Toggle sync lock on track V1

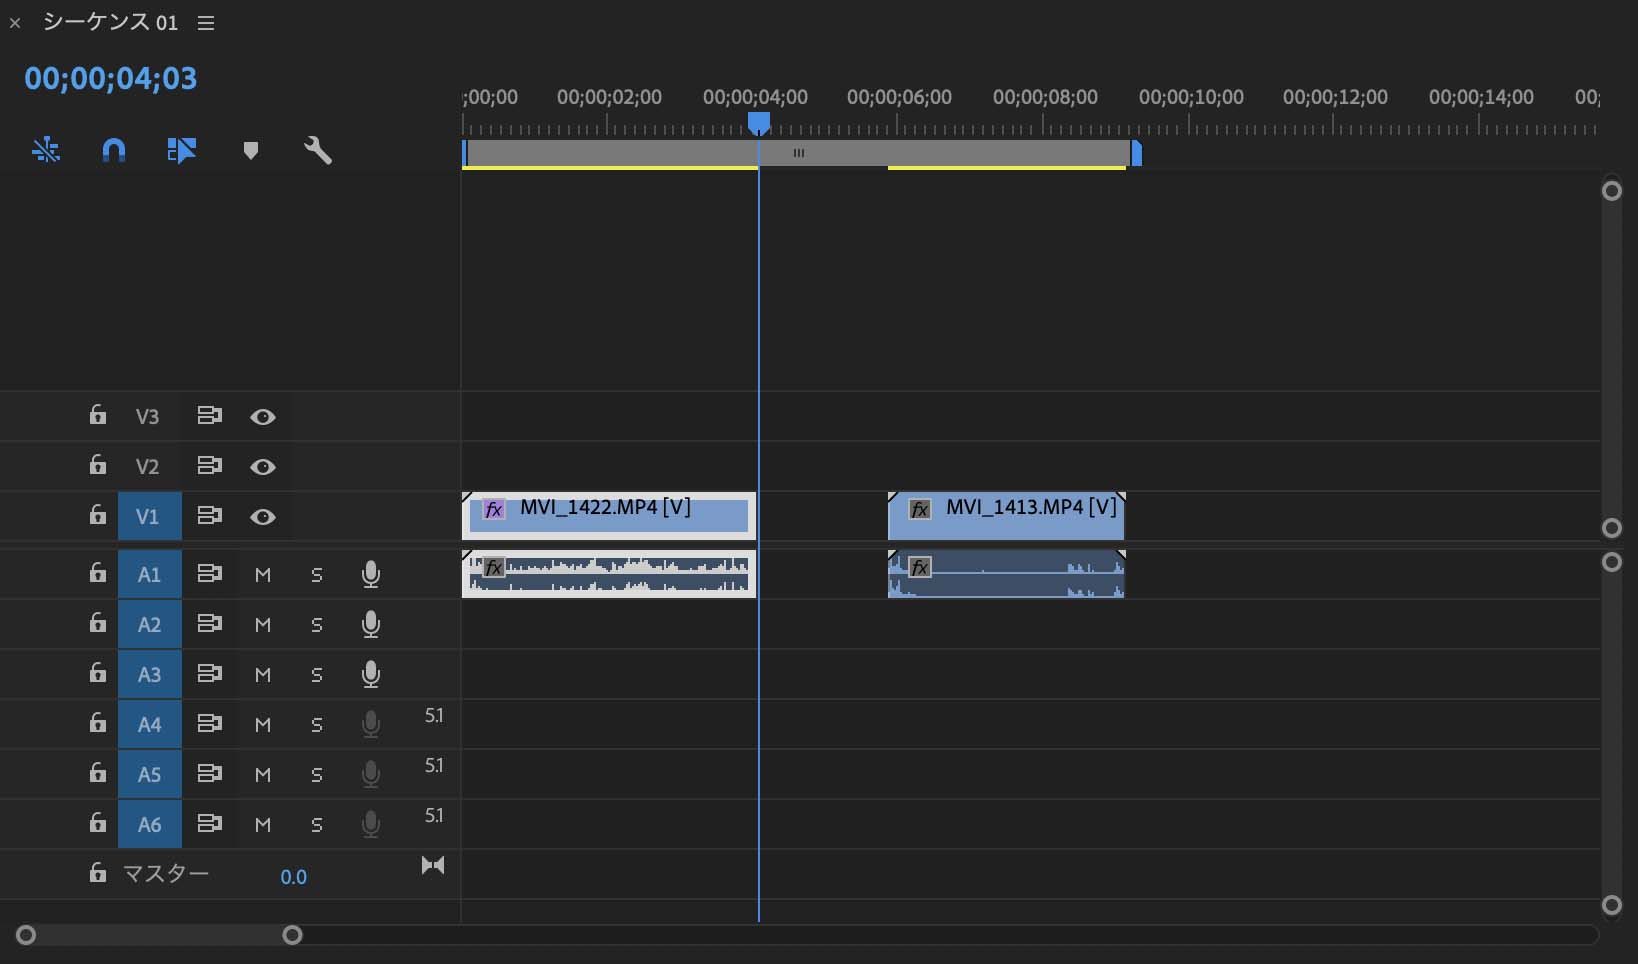[209, 515]
